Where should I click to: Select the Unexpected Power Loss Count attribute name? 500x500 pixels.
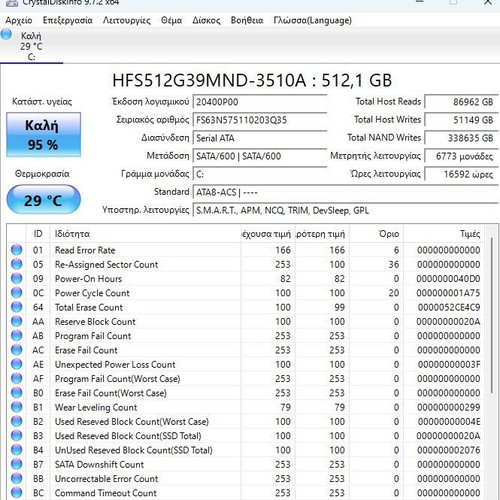pyautogui.click(x=115, y=364)
